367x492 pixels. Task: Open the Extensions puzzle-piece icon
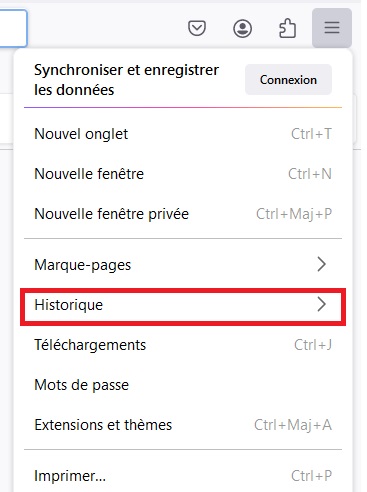(287, 28)
